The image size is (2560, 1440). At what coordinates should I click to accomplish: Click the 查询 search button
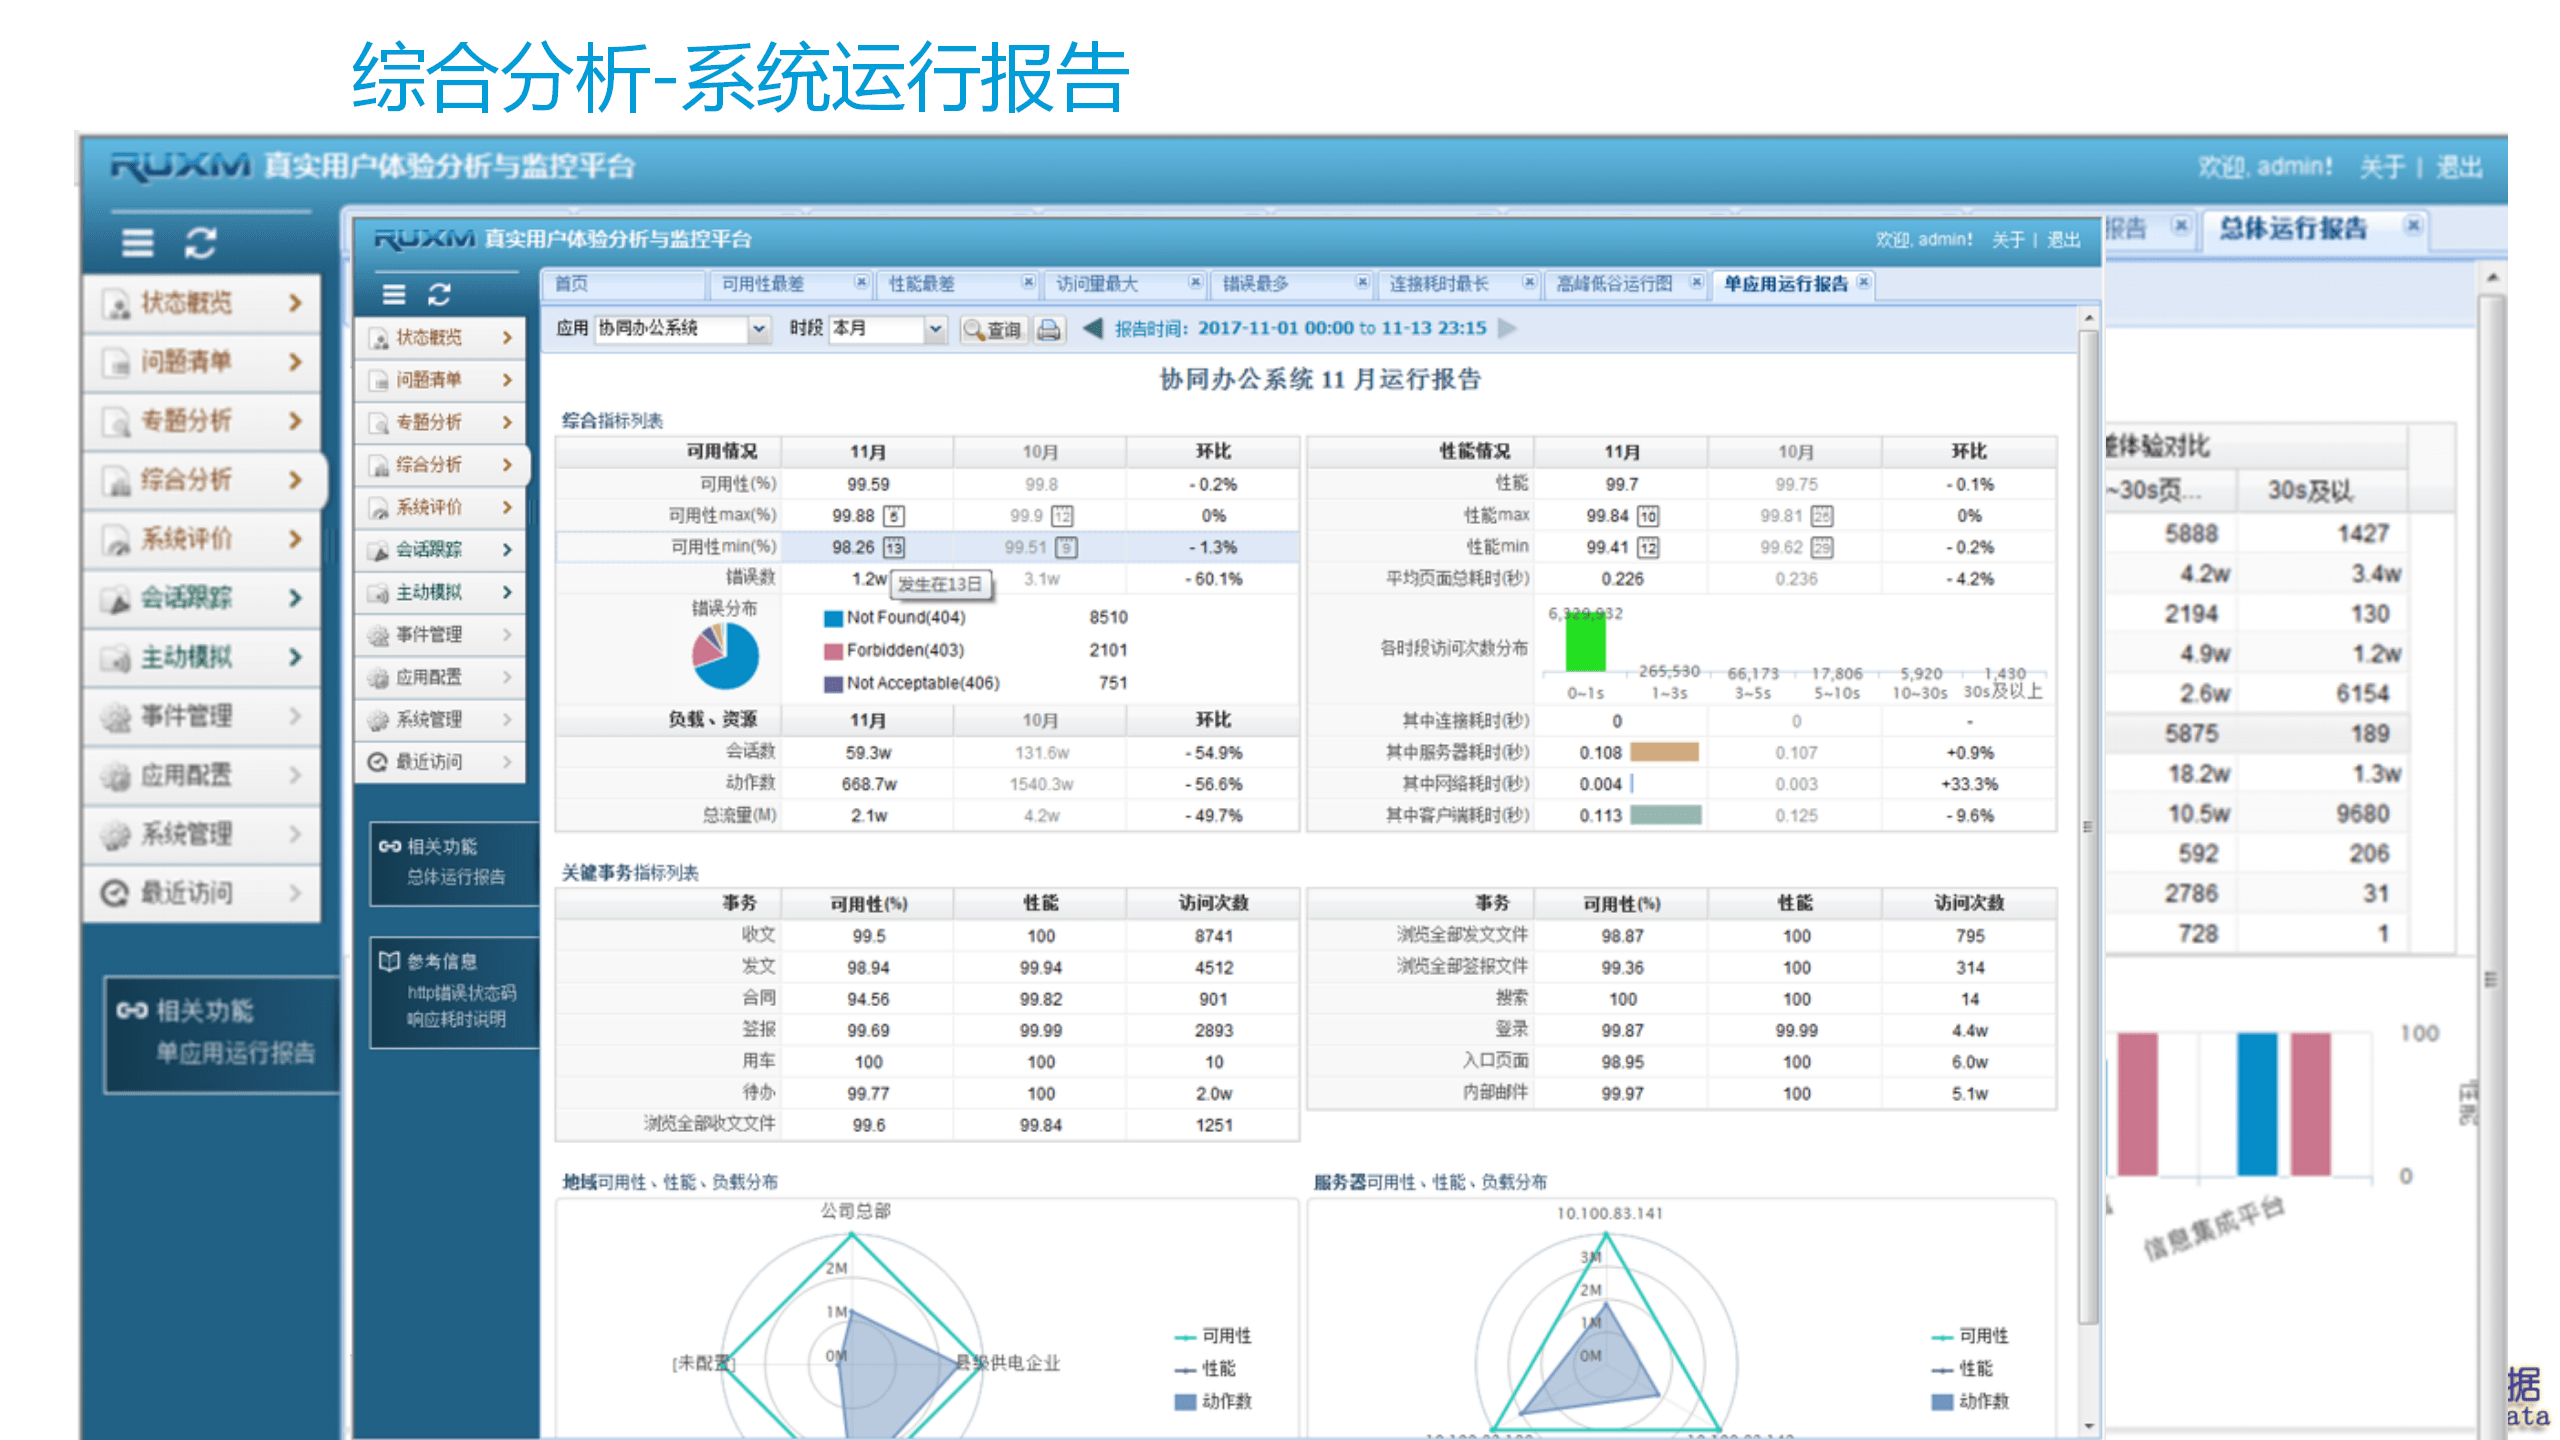(x=993, y=329)
